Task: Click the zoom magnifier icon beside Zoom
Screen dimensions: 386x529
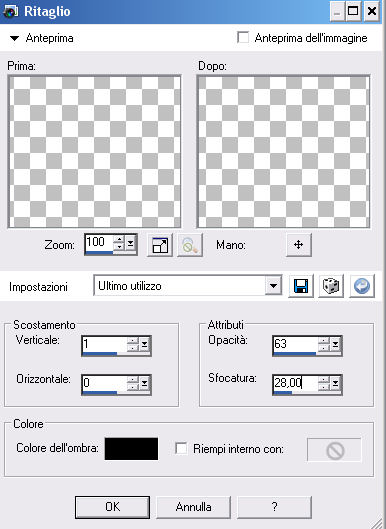Action: pyautogui.click(x=190, y=245)
